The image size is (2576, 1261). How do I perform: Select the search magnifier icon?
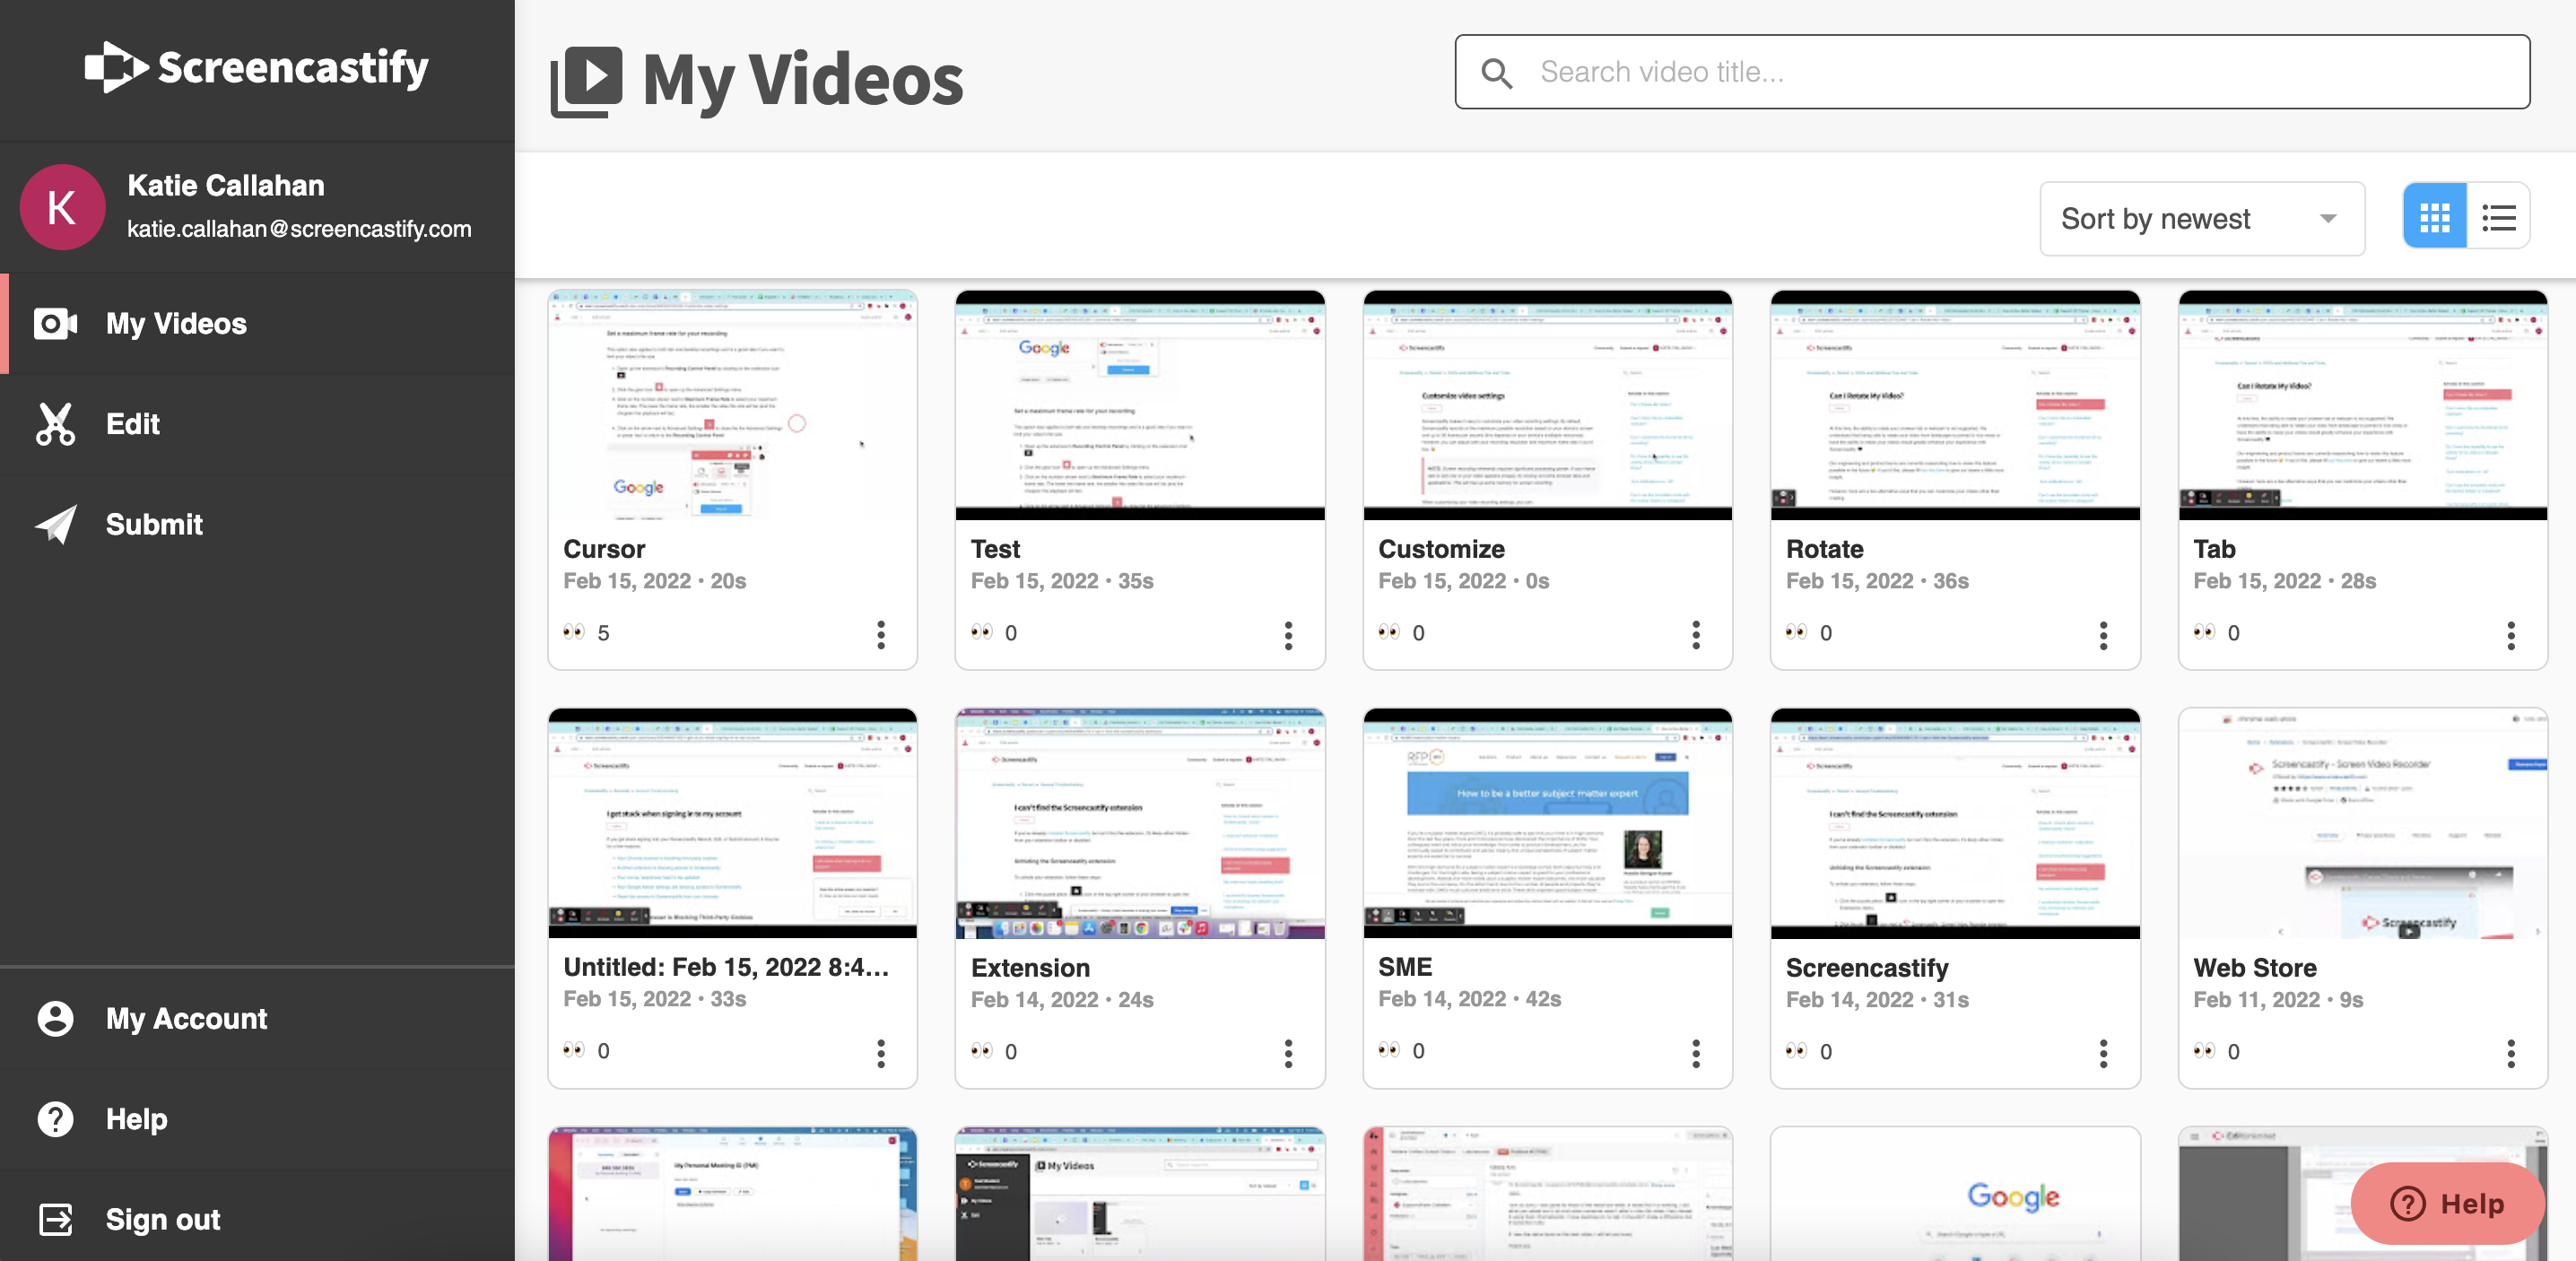[x=1497, y=73]
